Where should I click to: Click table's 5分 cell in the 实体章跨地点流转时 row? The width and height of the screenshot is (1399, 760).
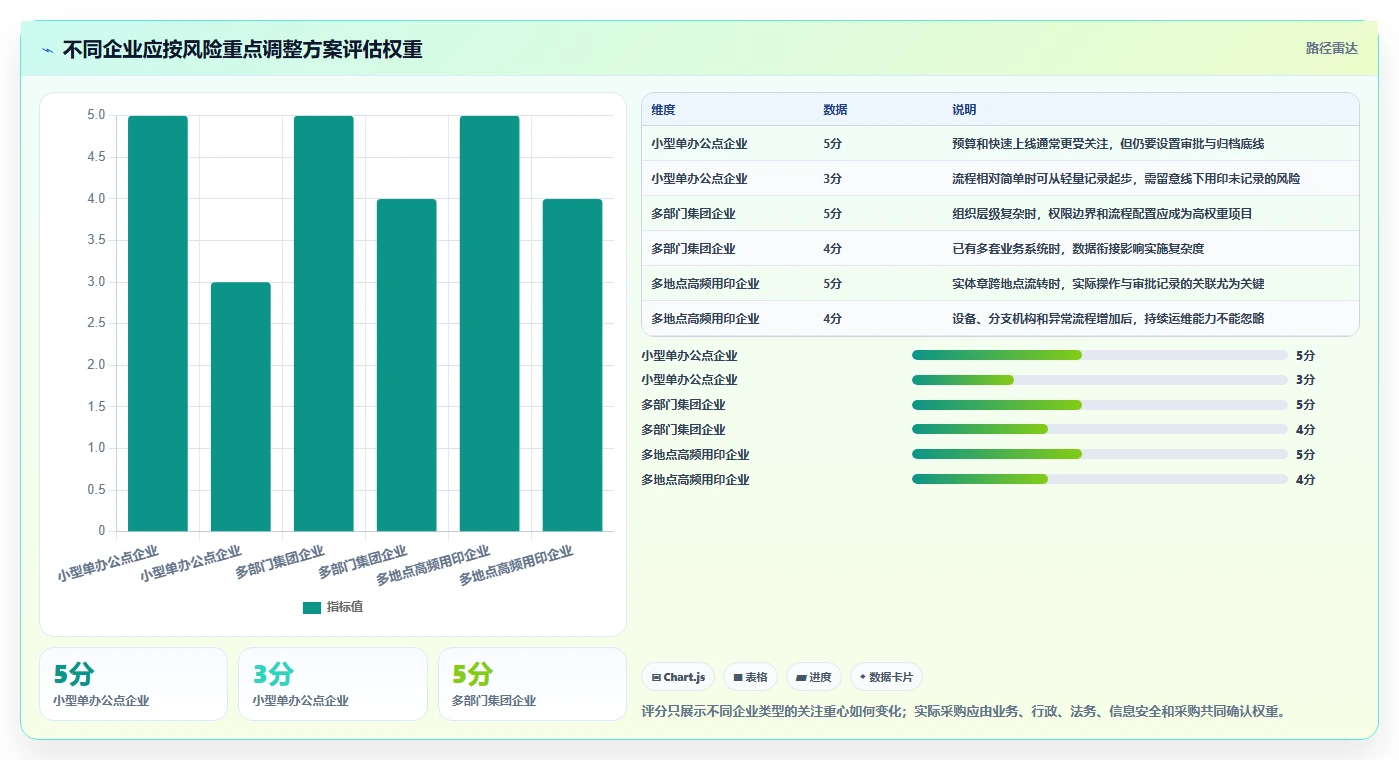pos(832,284)
